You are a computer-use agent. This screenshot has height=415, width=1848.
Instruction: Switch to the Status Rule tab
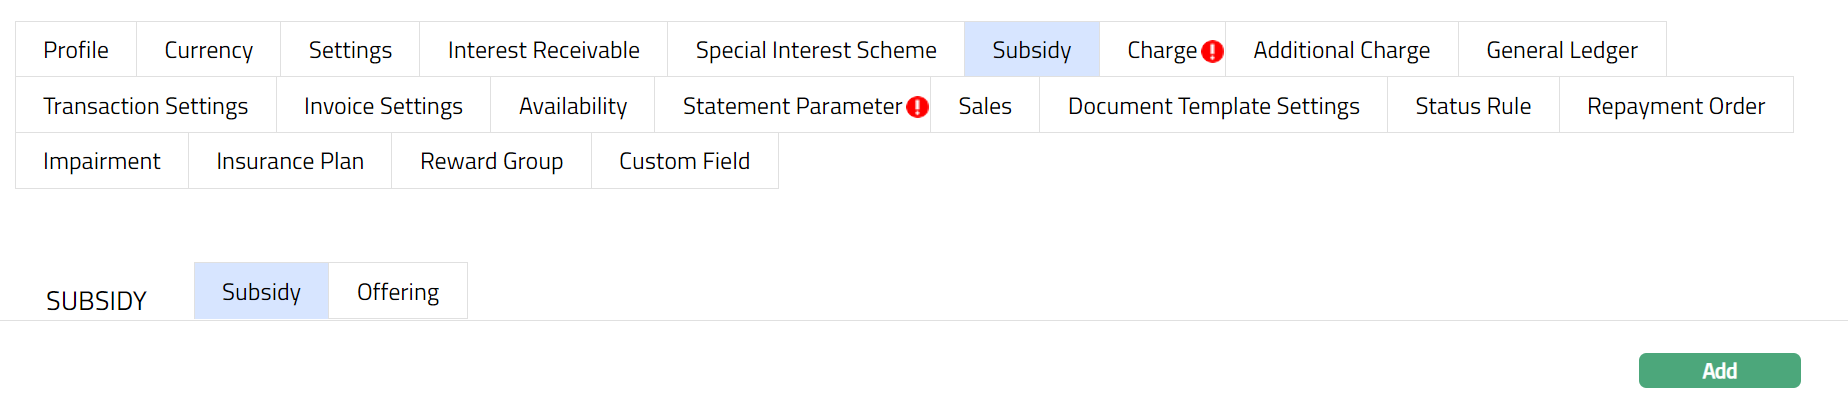point(1473,106)
